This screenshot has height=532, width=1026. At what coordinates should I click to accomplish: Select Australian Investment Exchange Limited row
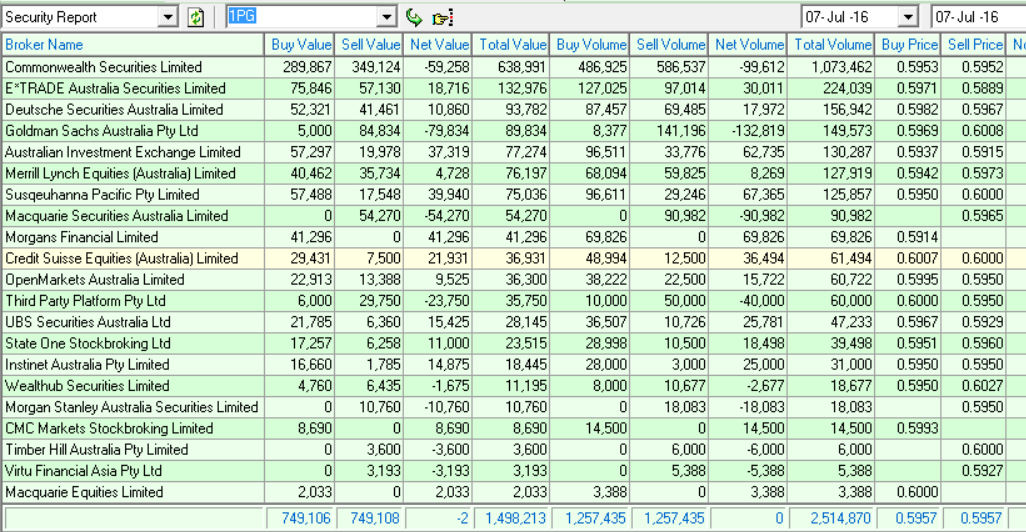pyautogui.click(x=513, y=152)
